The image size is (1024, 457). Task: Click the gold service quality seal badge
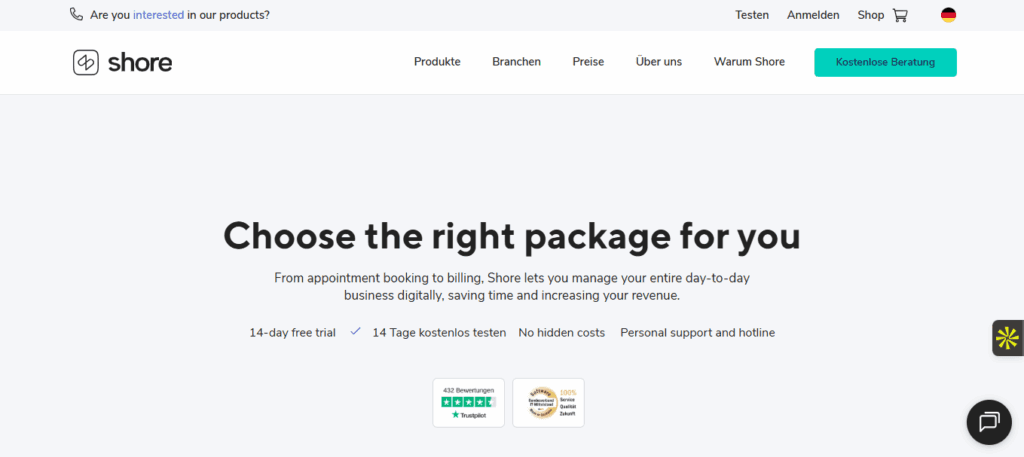[548, 402]
